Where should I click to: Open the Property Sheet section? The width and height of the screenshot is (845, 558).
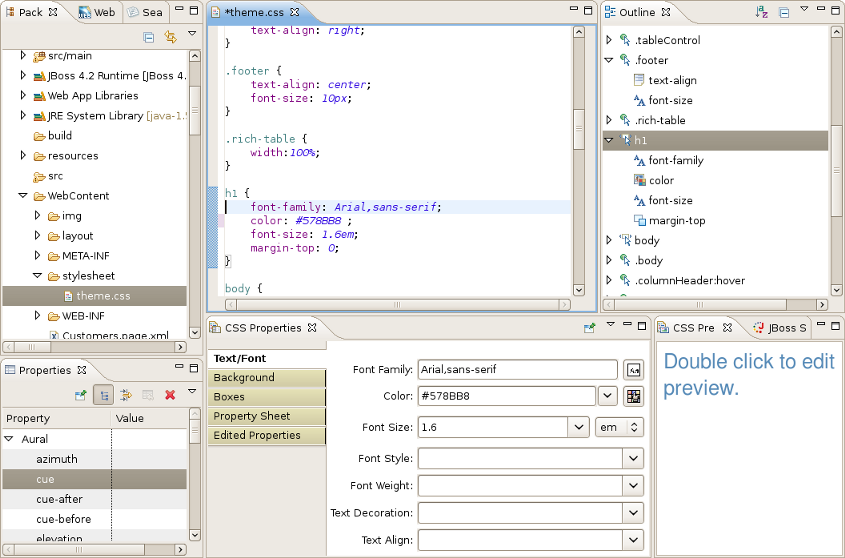[267, 416]
